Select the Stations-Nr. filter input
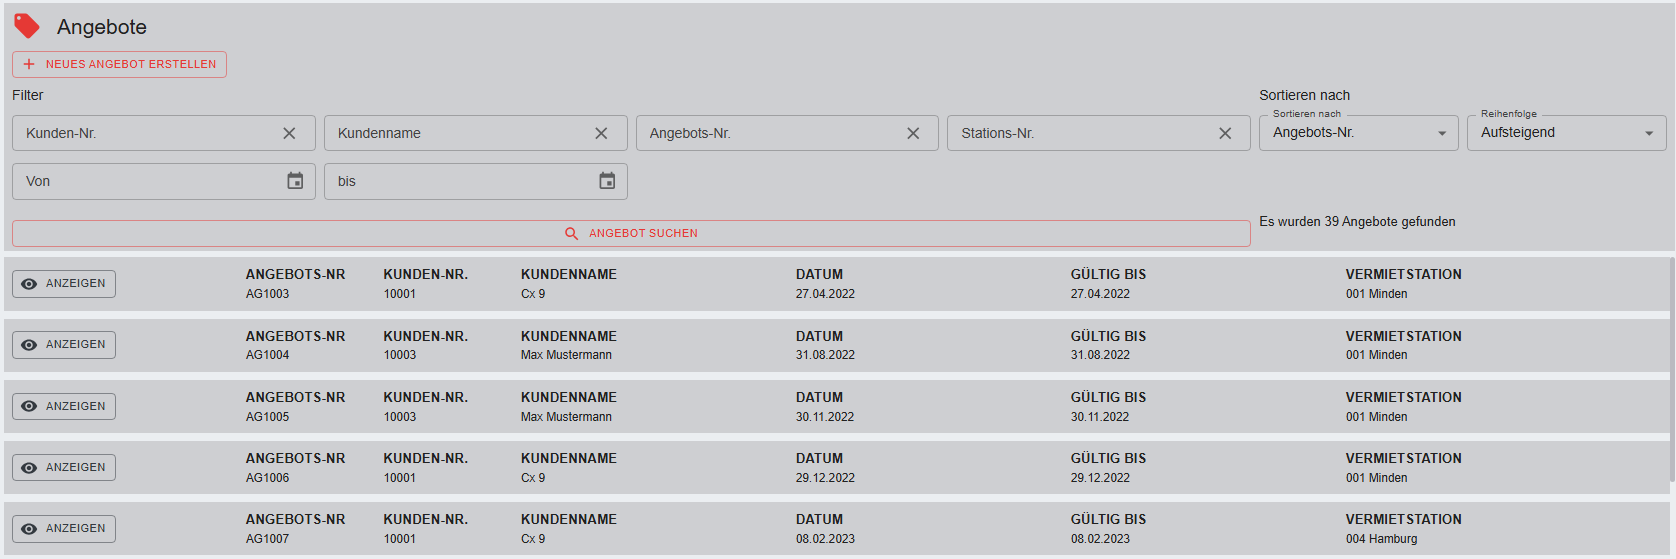This screenshot has width=1676, height=559. point(1078,133)
